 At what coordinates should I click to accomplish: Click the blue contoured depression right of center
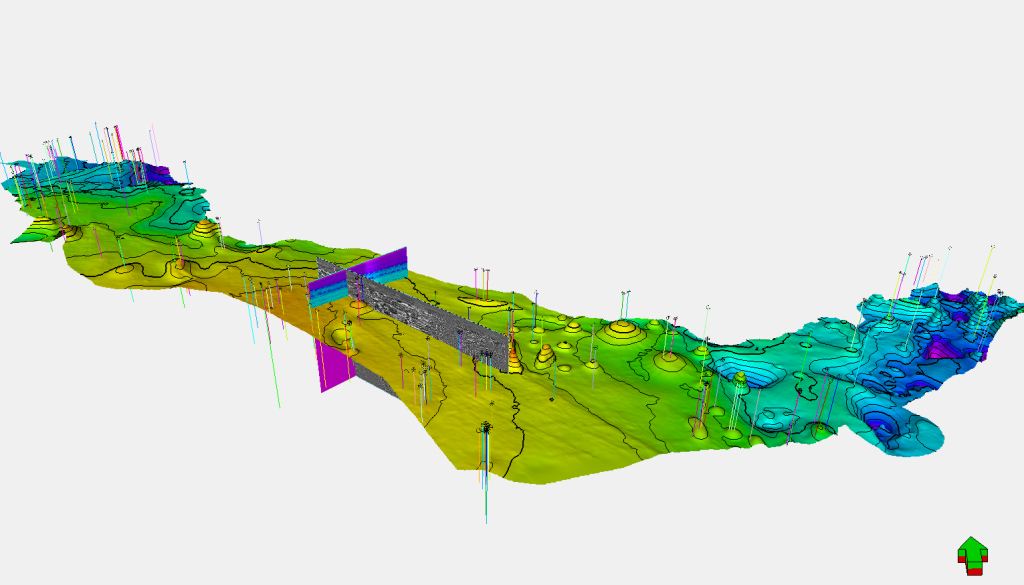pos(751,373)
